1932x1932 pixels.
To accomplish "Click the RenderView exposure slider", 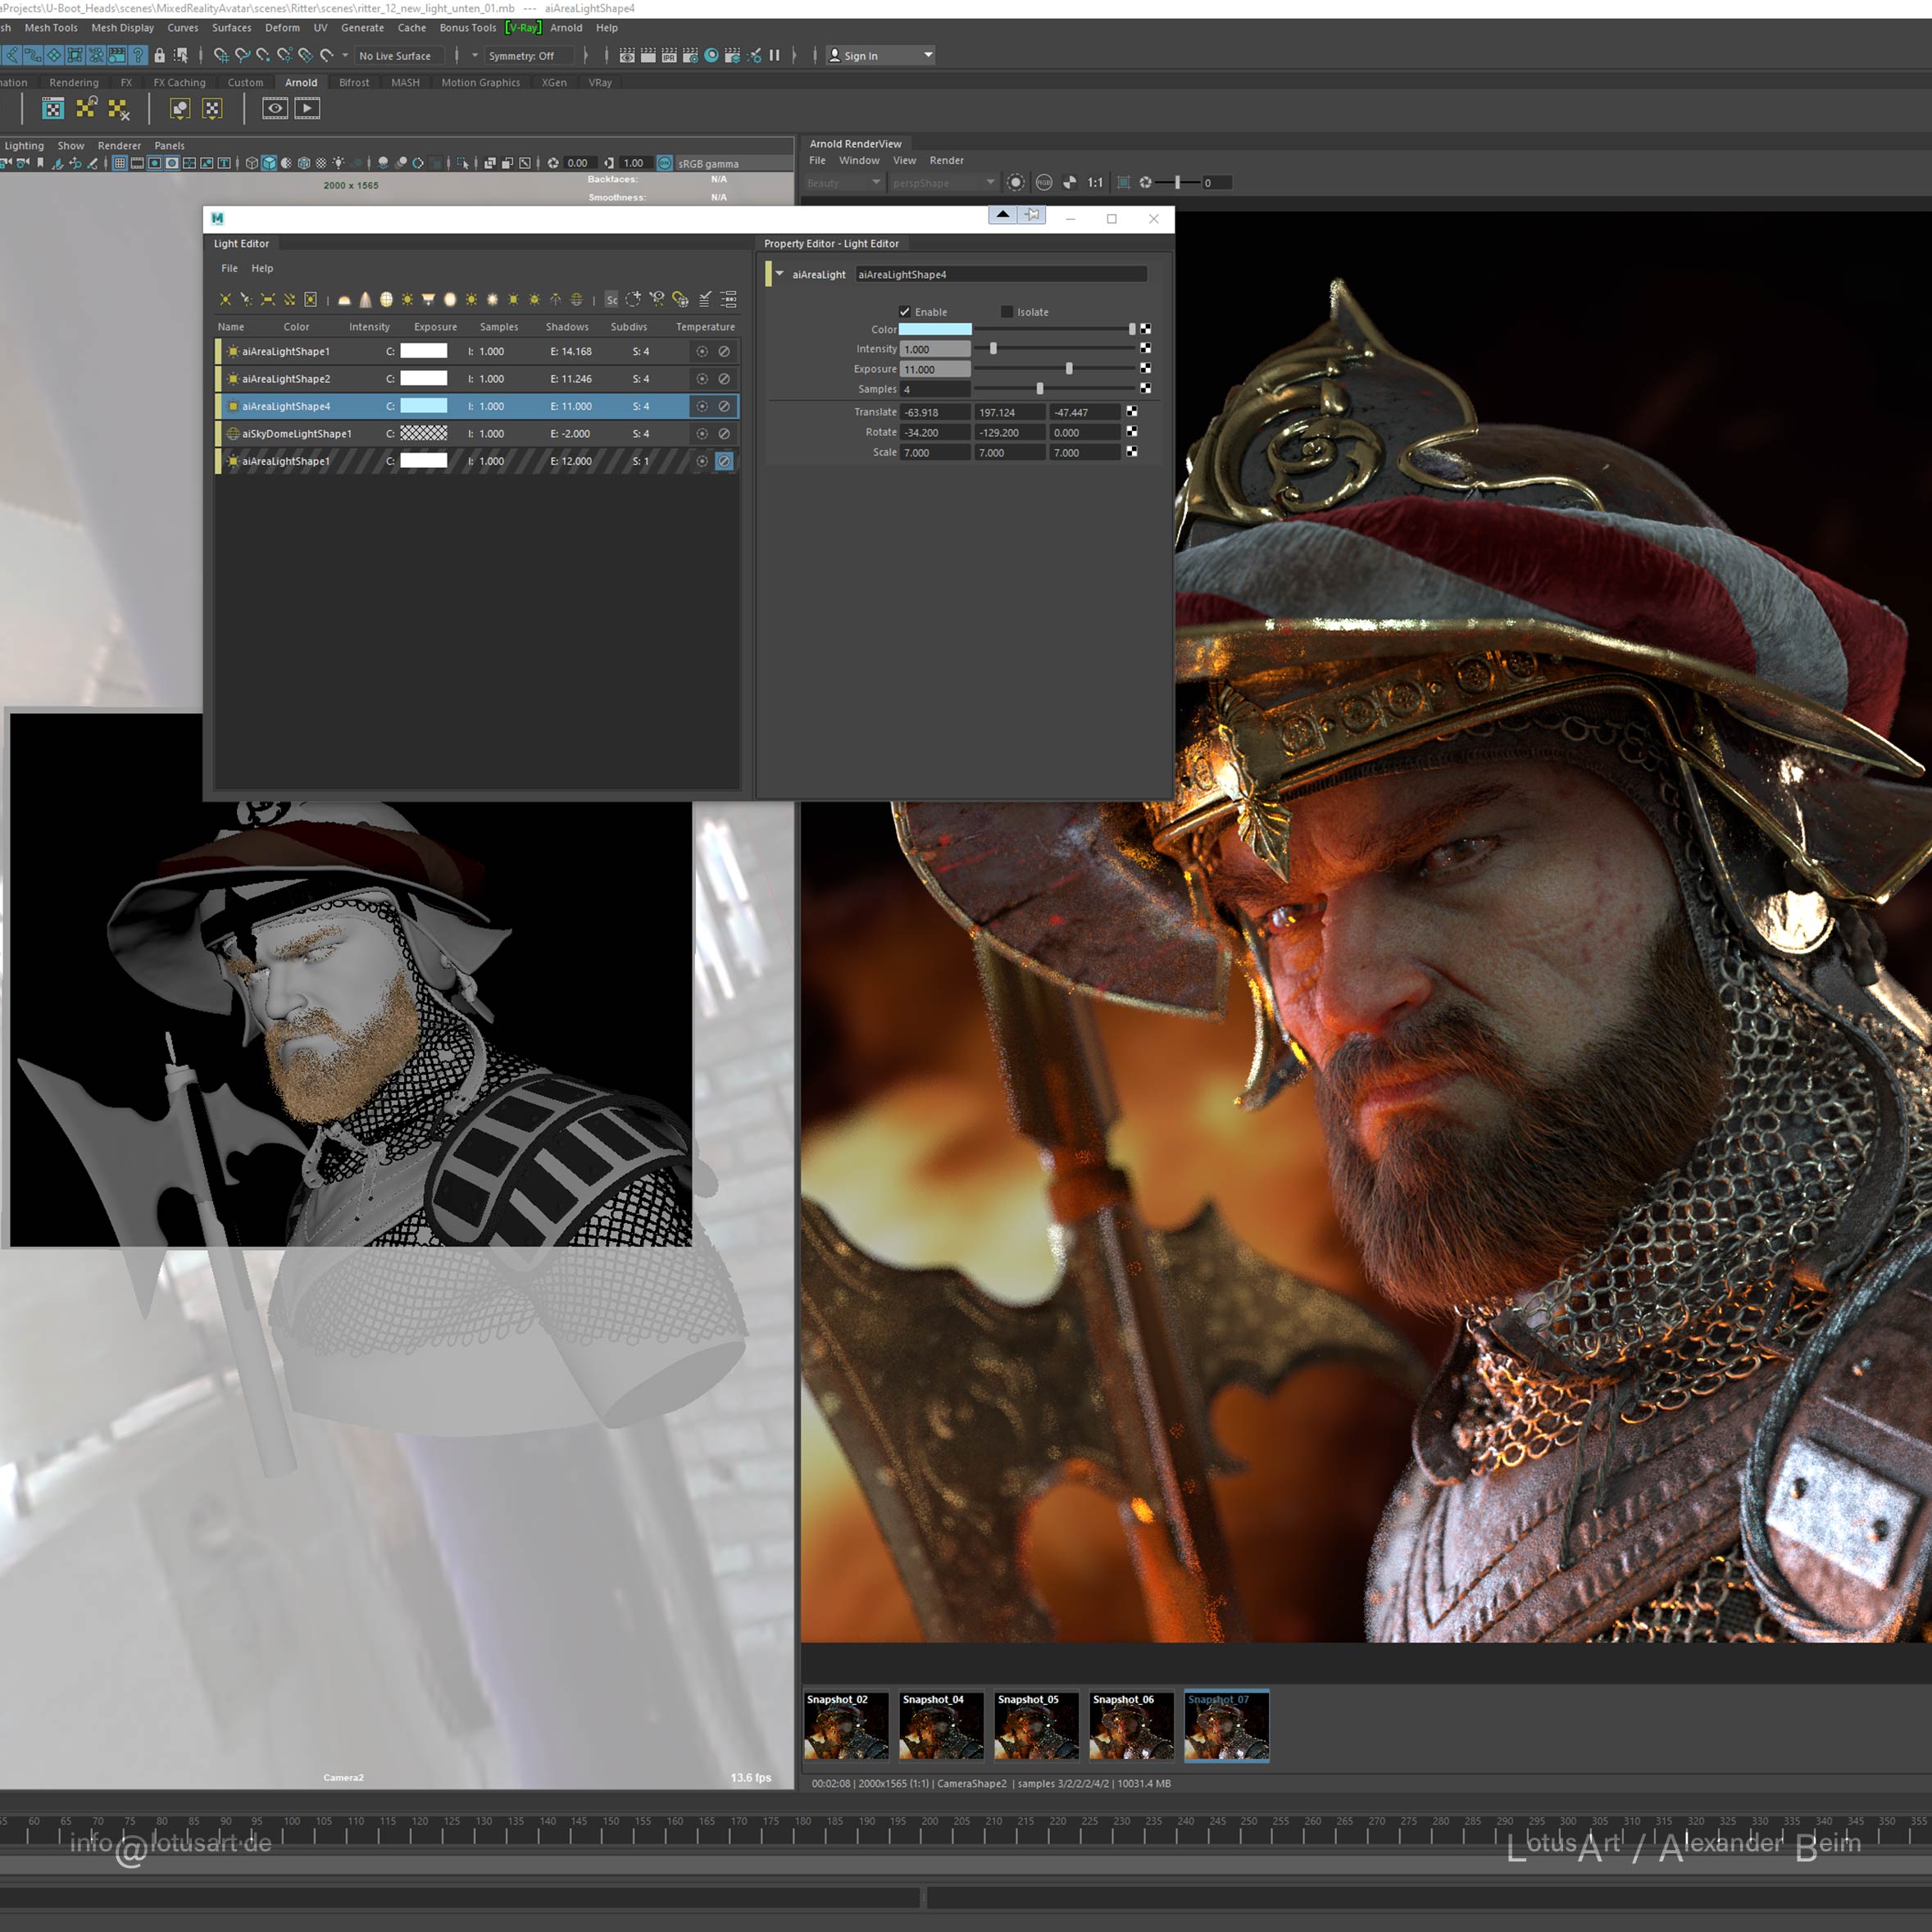I will [1177, 182].
